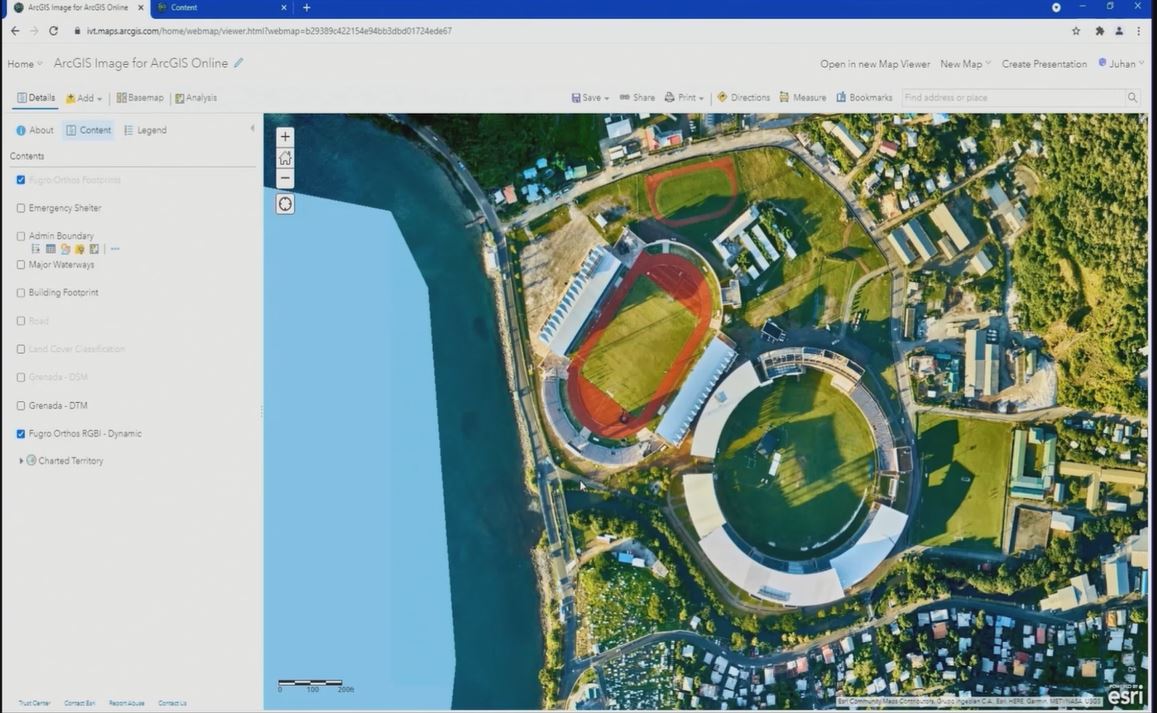1157x713 pixels.
Task: Open browser menu three dots
Action: click(1139, 31)
